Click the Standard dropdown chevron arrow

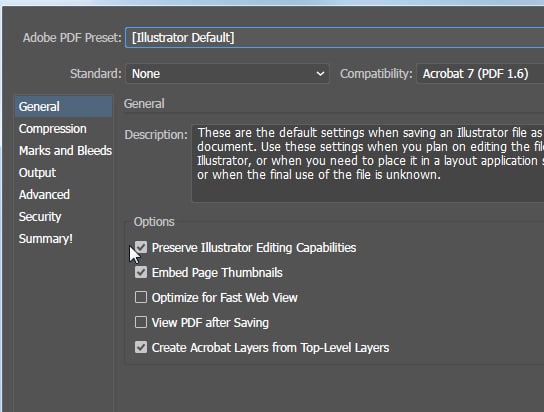pyautogui.click(x=320, y=74)
